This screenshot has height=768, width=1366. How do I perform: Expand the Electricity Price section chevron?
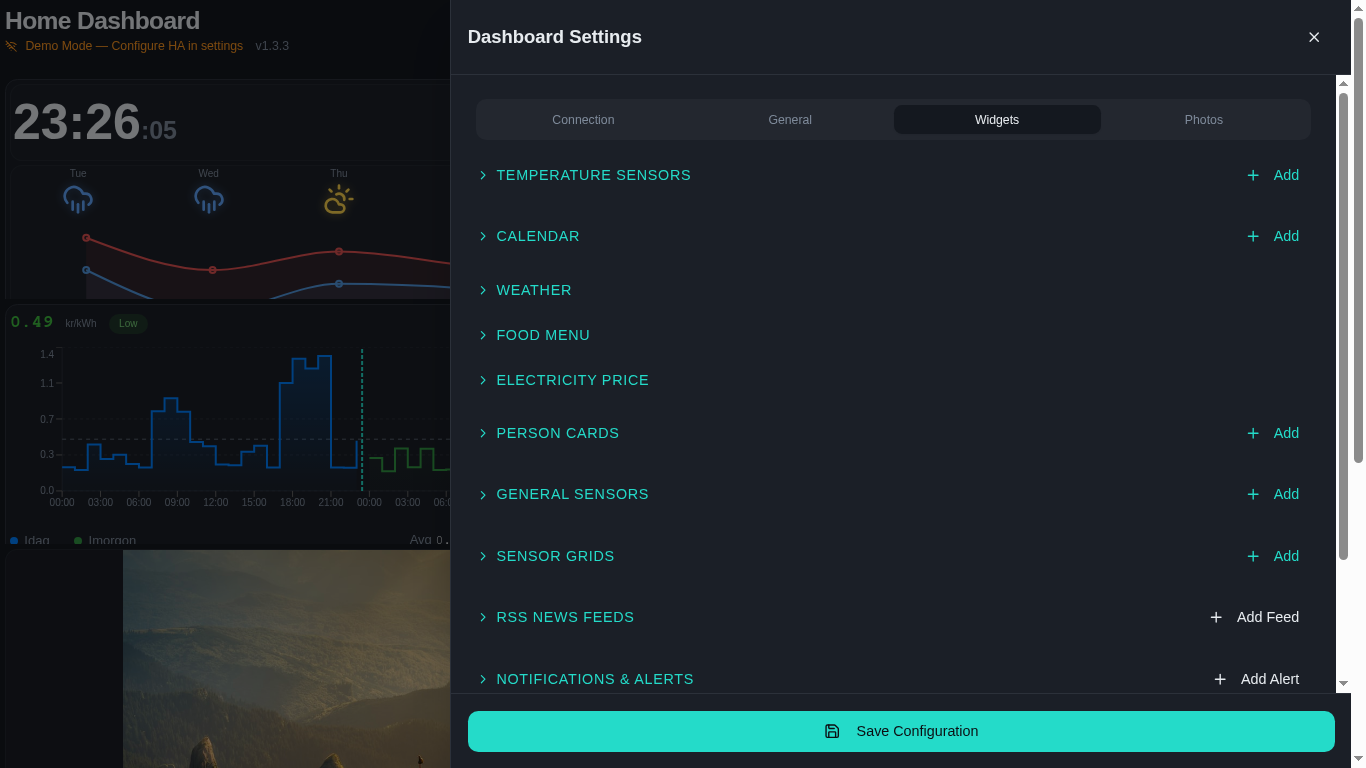point(483,380)
